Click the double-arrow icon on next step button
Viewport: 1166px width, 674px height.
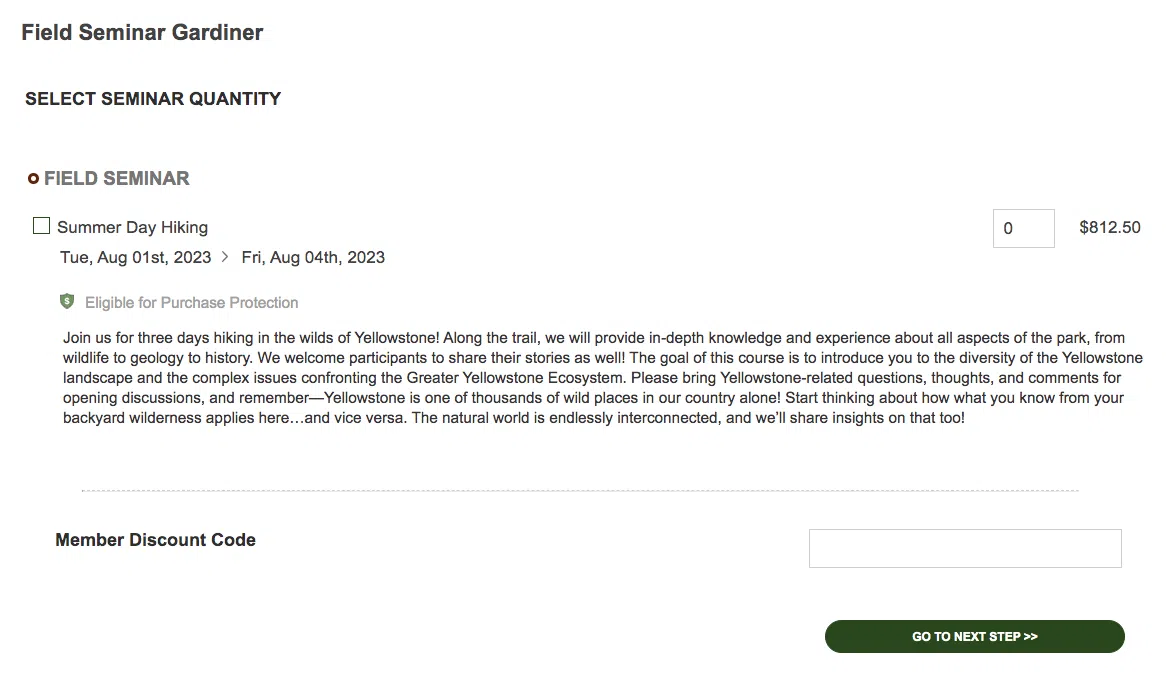point(1028,636)
